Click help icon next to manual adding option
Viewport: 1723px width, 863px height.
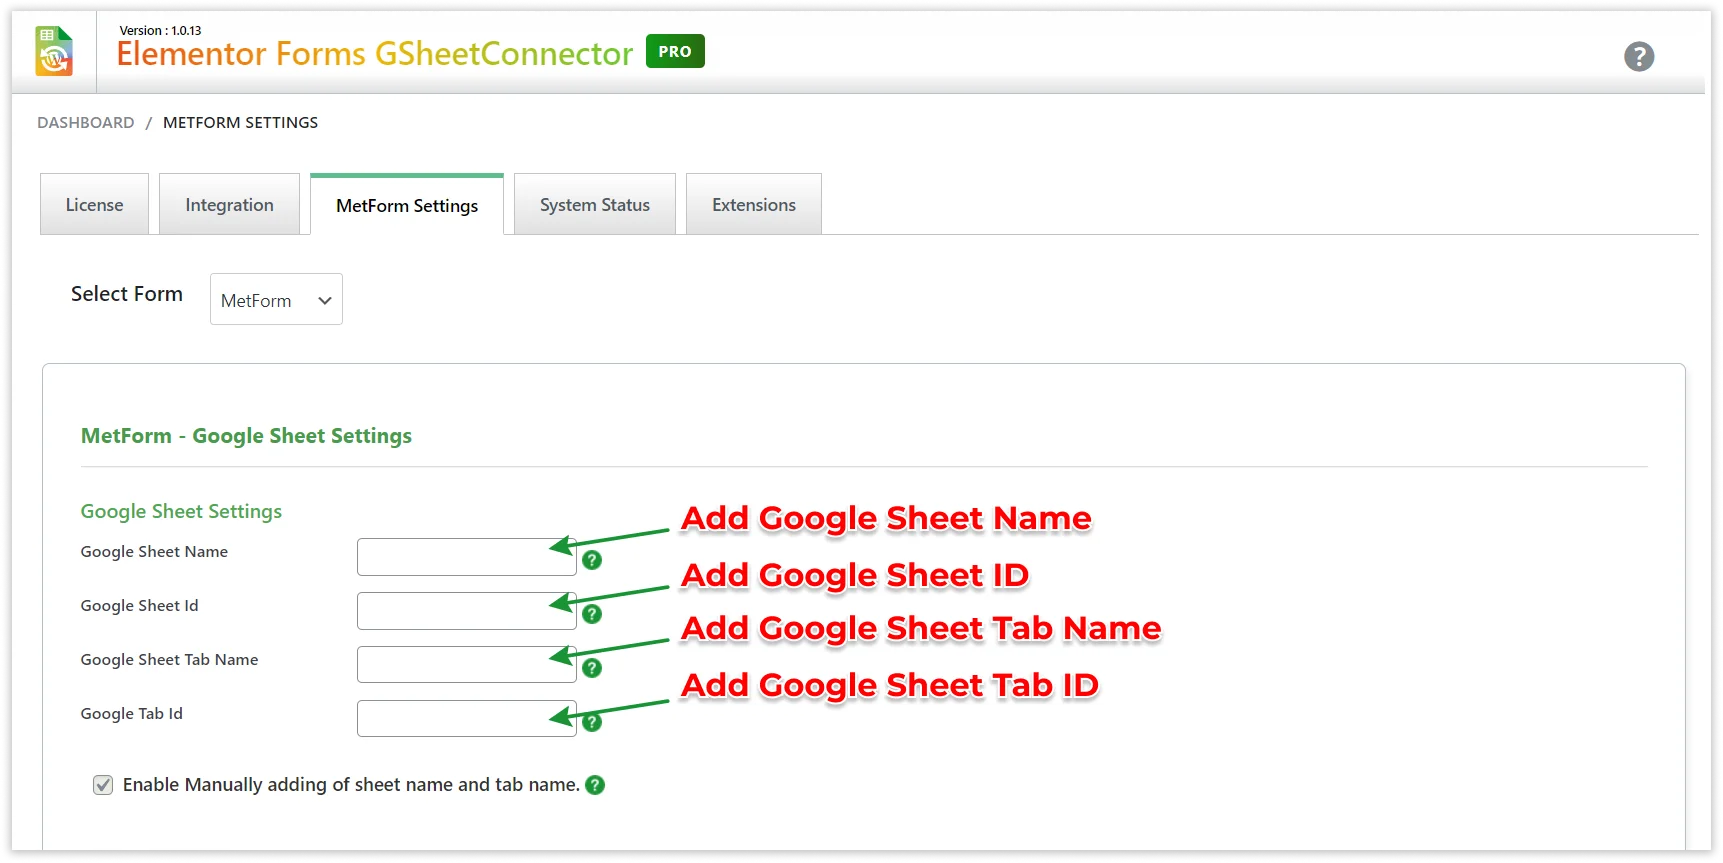[x=595, y=785]
